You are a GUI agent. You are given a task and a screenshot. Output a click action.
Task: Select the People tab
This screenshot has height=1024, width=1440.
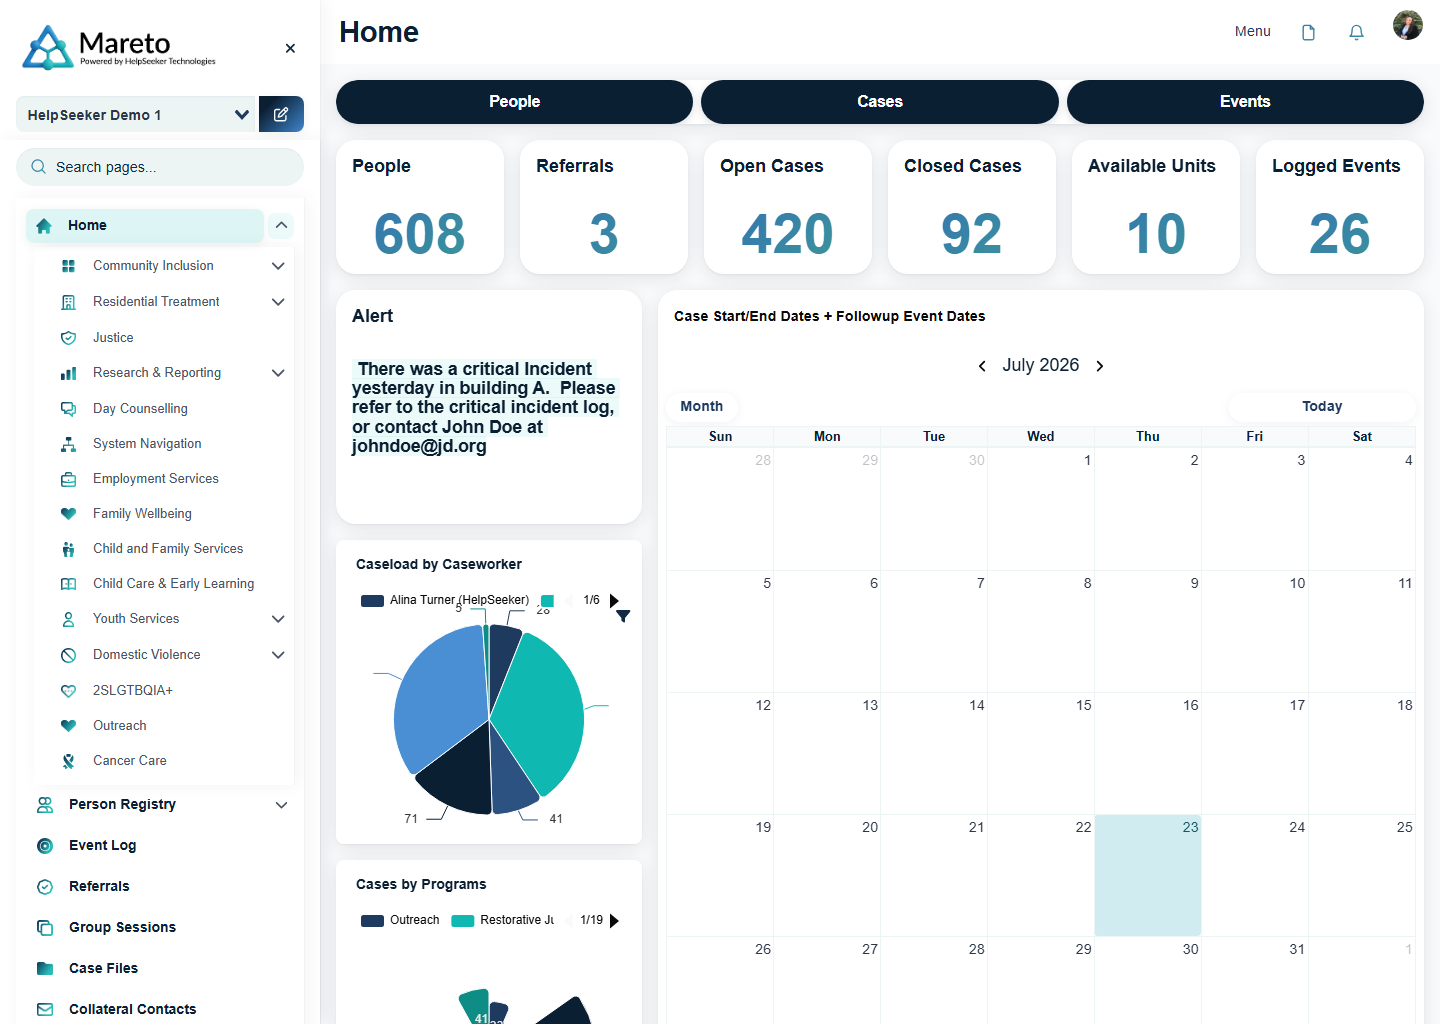(x=514, y=102)
